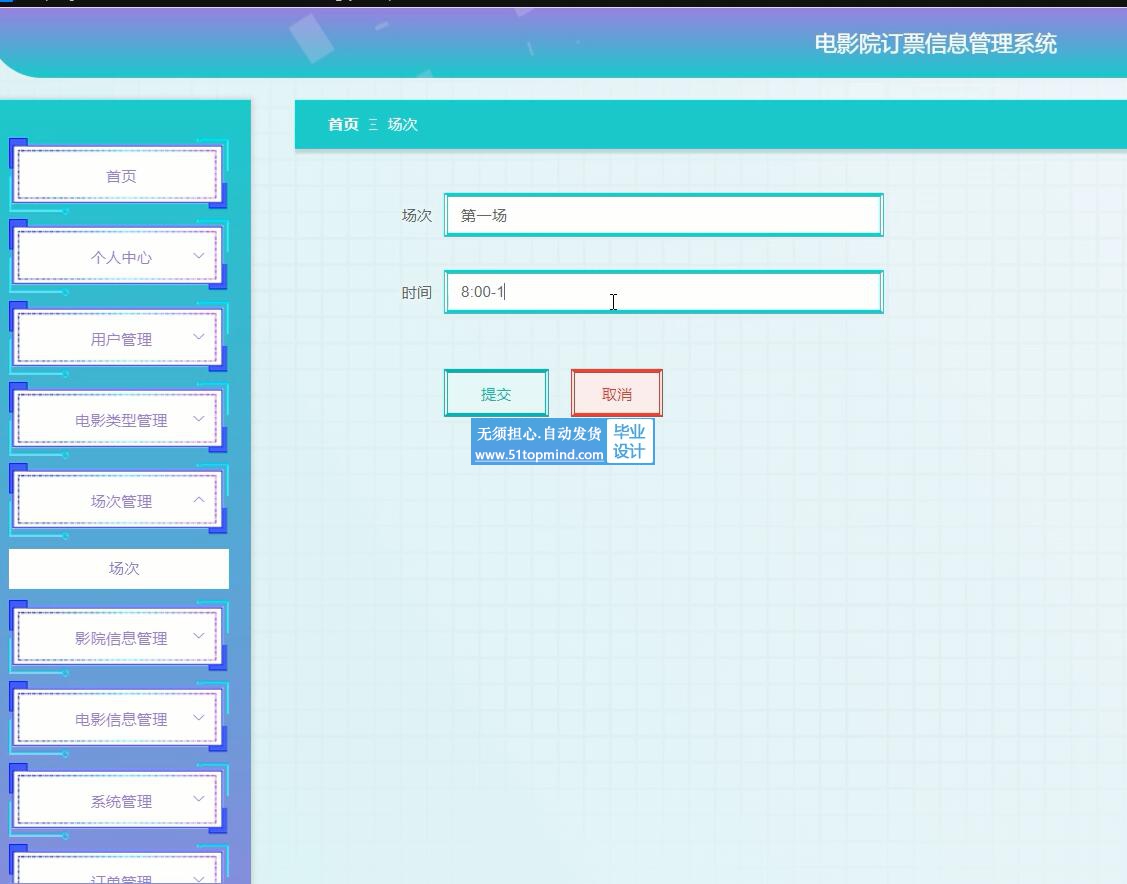Focus the 场次 input containing 第一场

coord(663,215)
